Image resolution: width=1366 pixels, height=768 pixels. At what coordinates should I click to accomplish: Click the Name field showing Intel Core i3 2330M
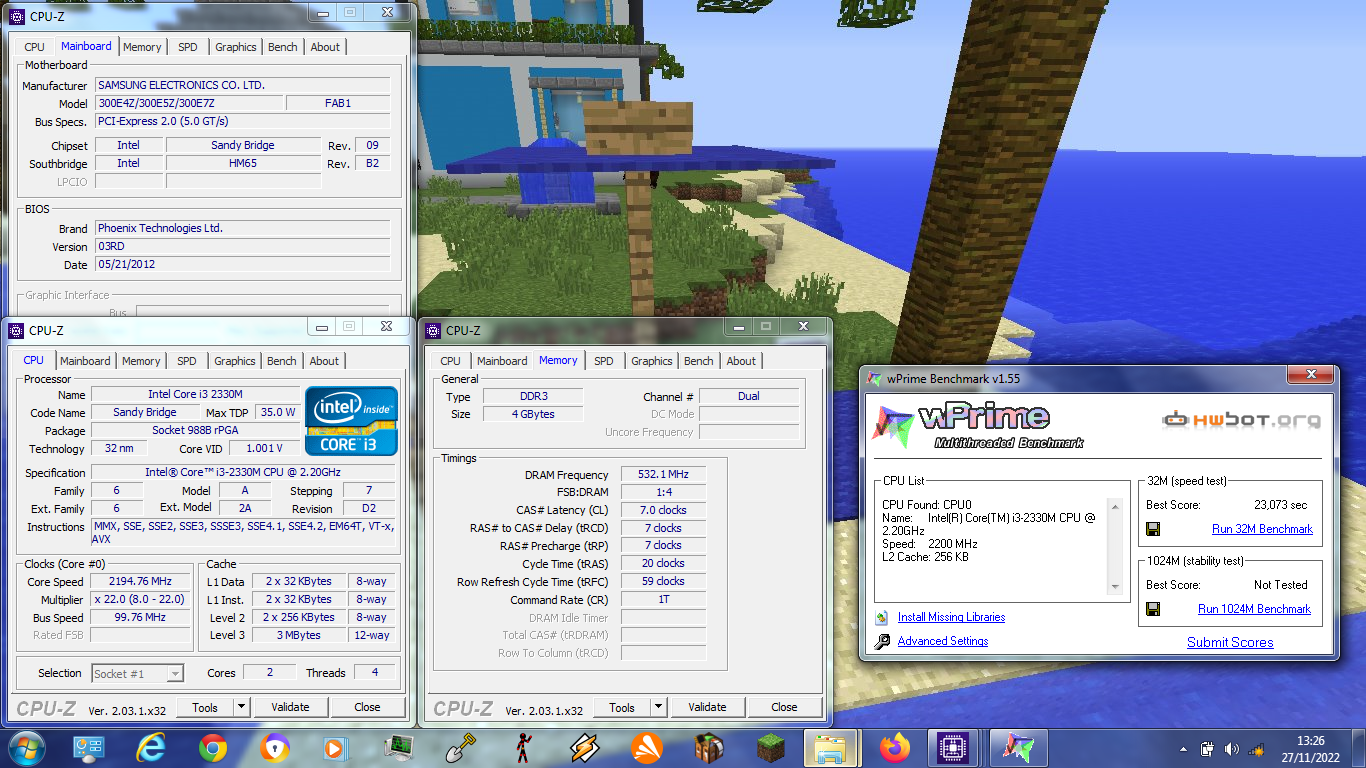click(196, 394)
